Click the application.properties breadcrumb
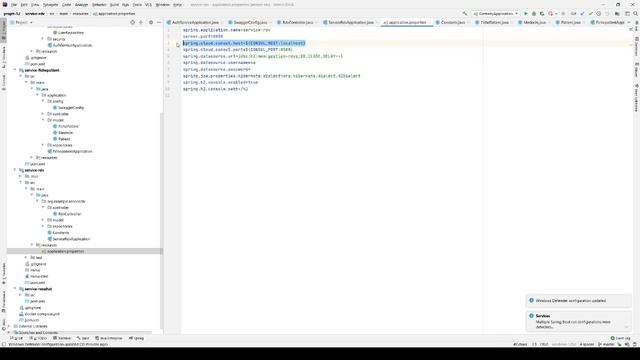 coord(114,13)
